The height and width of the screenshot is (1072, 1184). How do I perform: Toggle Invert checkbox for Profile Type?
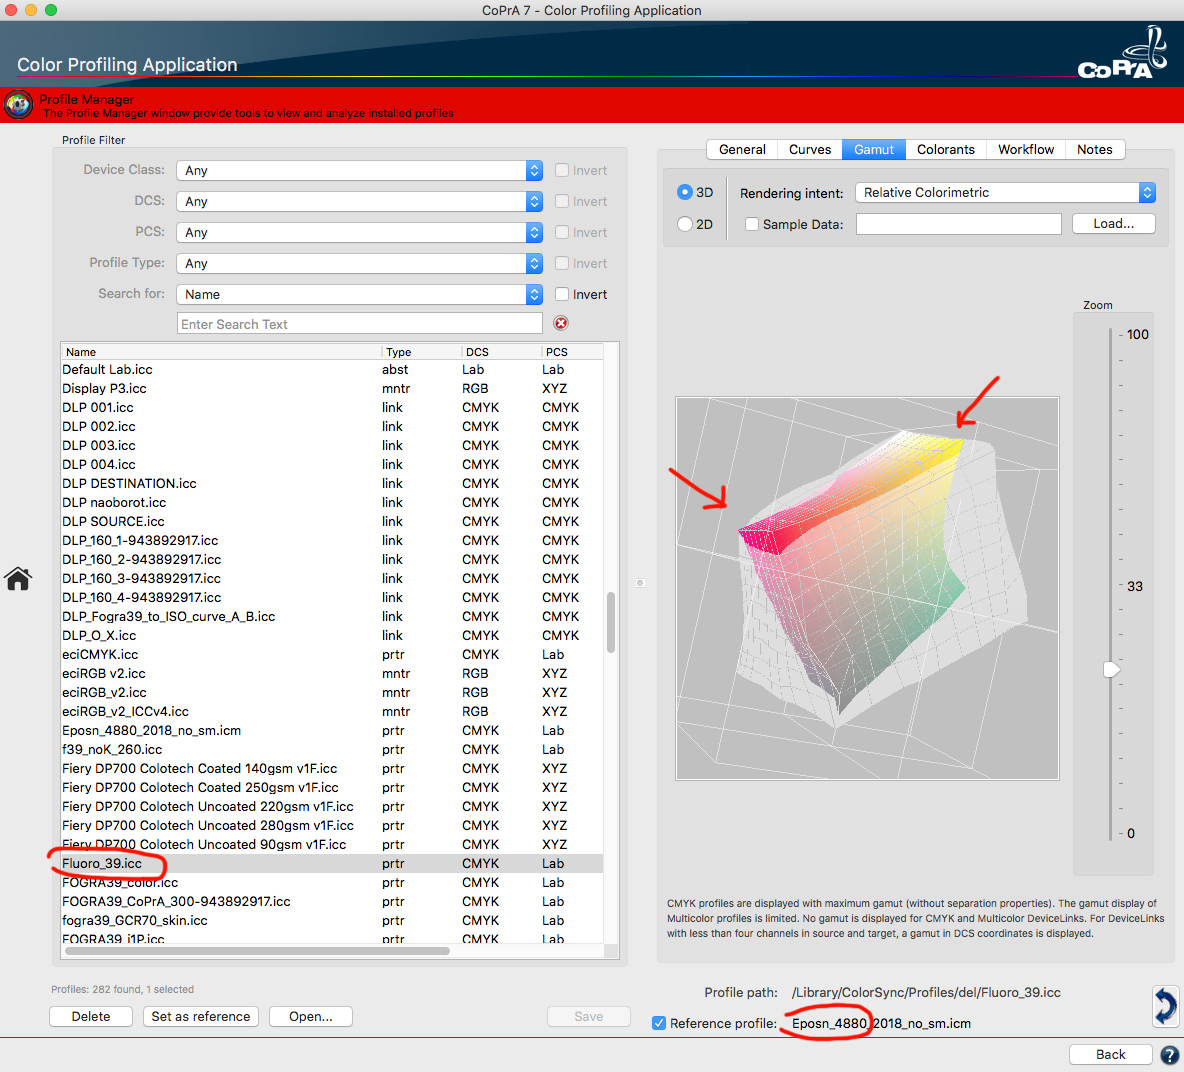point(562,263)
